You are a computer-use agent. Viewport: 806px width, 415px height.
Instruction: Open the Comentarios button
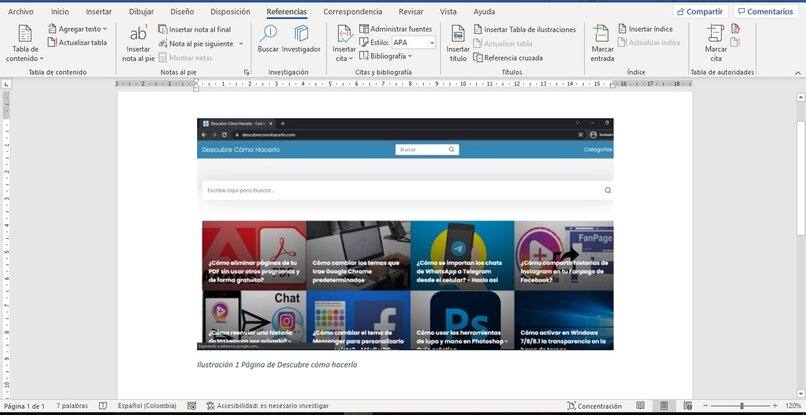pos(765,11)
